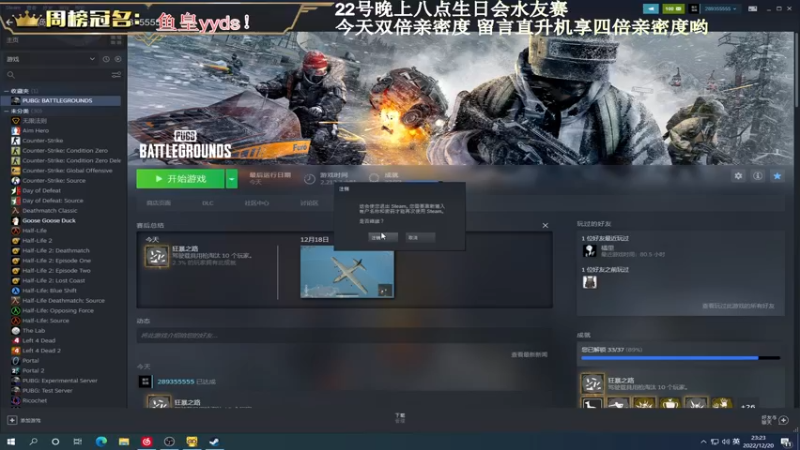Viewport: 800px width, 450px height.
Task: Click the Half-Life: Opposing Force game icon
Action: (16, 310)
